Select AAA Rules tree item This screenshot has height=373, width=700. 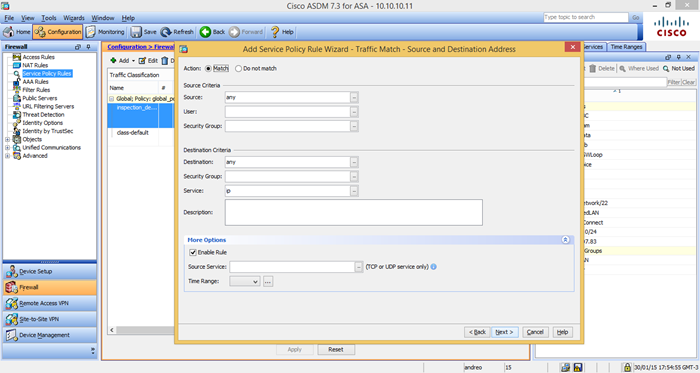pyautogui.click(x=35, y=82)
